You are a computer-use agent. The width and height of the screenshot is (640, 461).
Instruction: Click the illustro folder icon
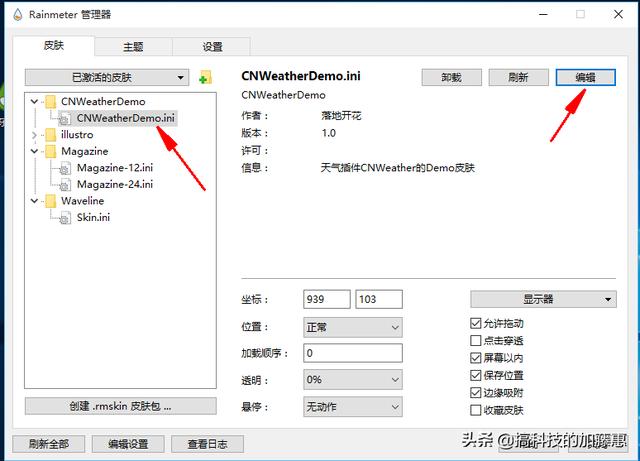pyautogui.click(x=51, y=134)
